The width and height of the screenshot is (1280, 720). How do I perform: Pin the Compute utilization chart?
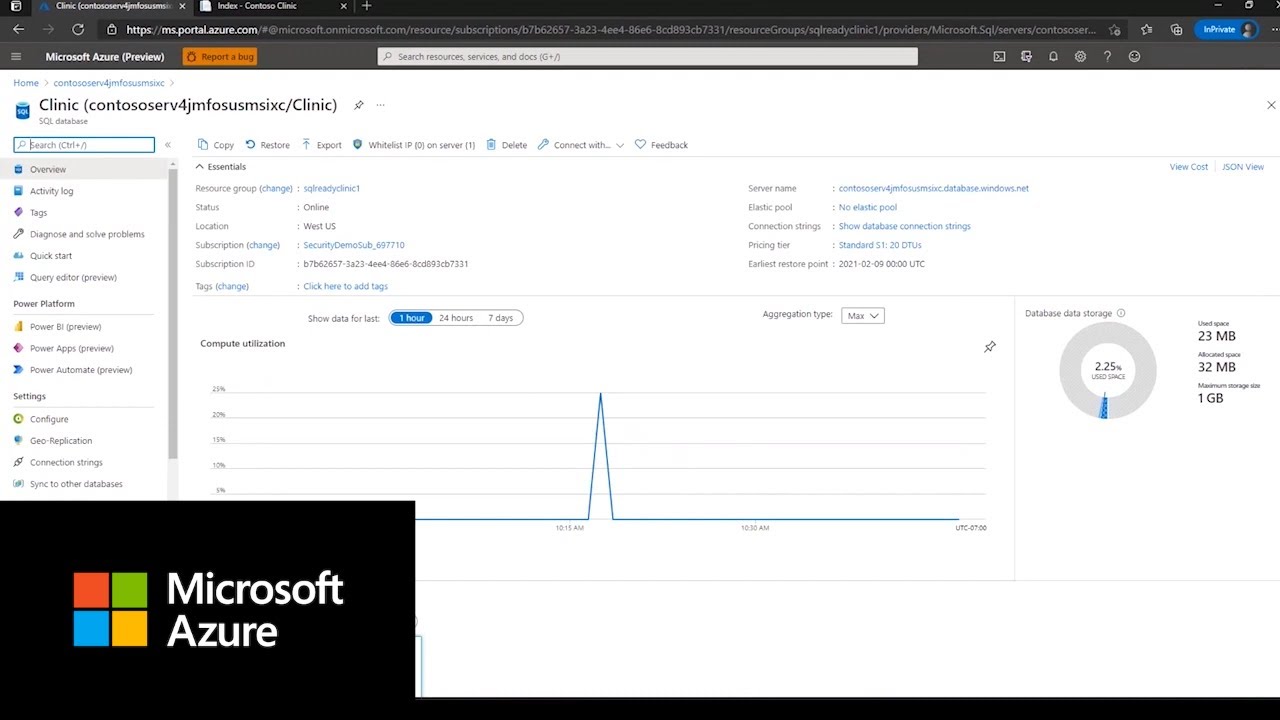tap(990, 347)
